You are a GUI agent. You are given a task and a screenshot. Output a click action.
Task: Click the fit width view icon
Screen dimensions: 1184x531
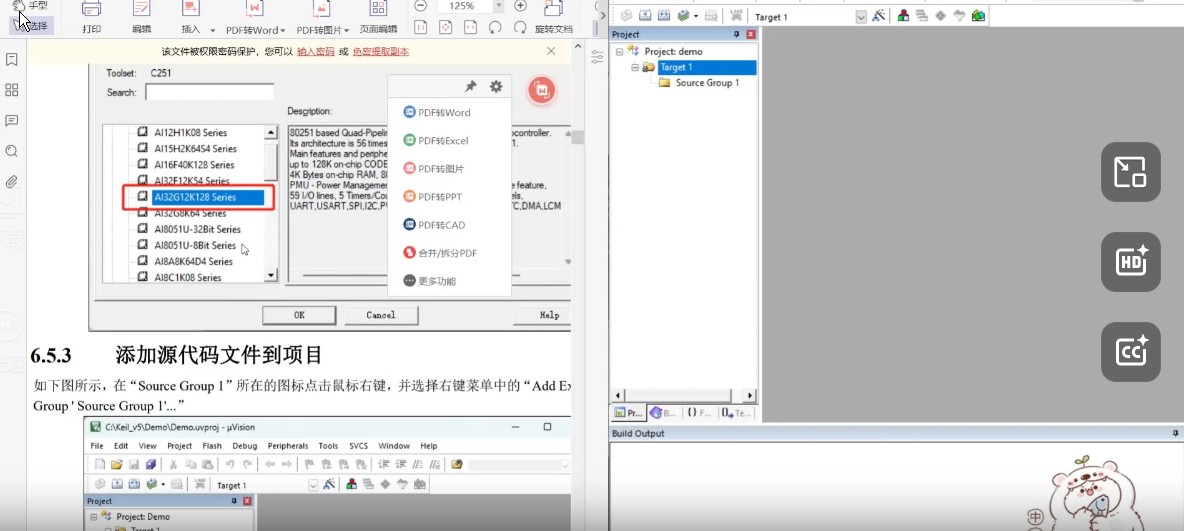(x=470, y=28)
